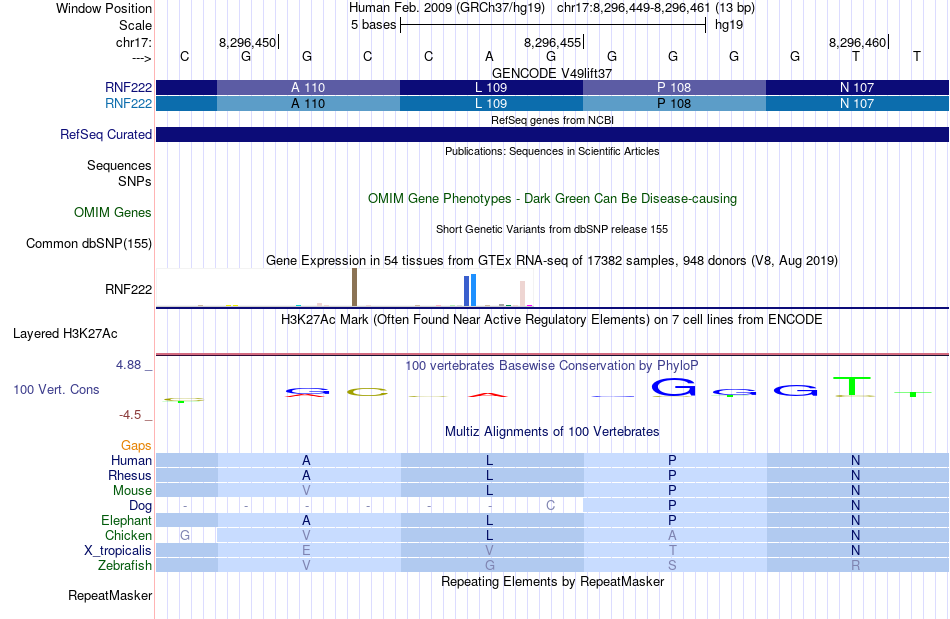The width and height of the screenshot is (950, 619).
Task: Click the 5 bases scale bar
Action: point(553,25)
